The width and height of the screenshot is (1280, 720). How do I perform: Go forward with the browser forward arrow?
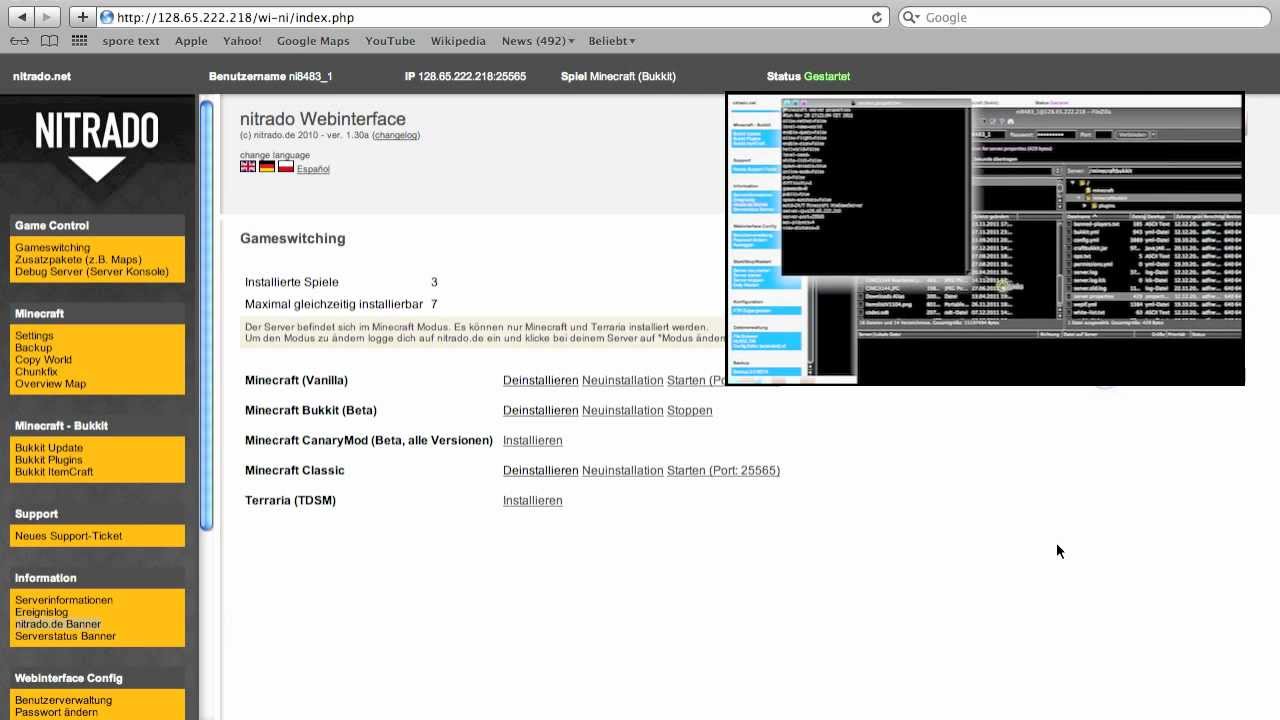coord(47,17)
